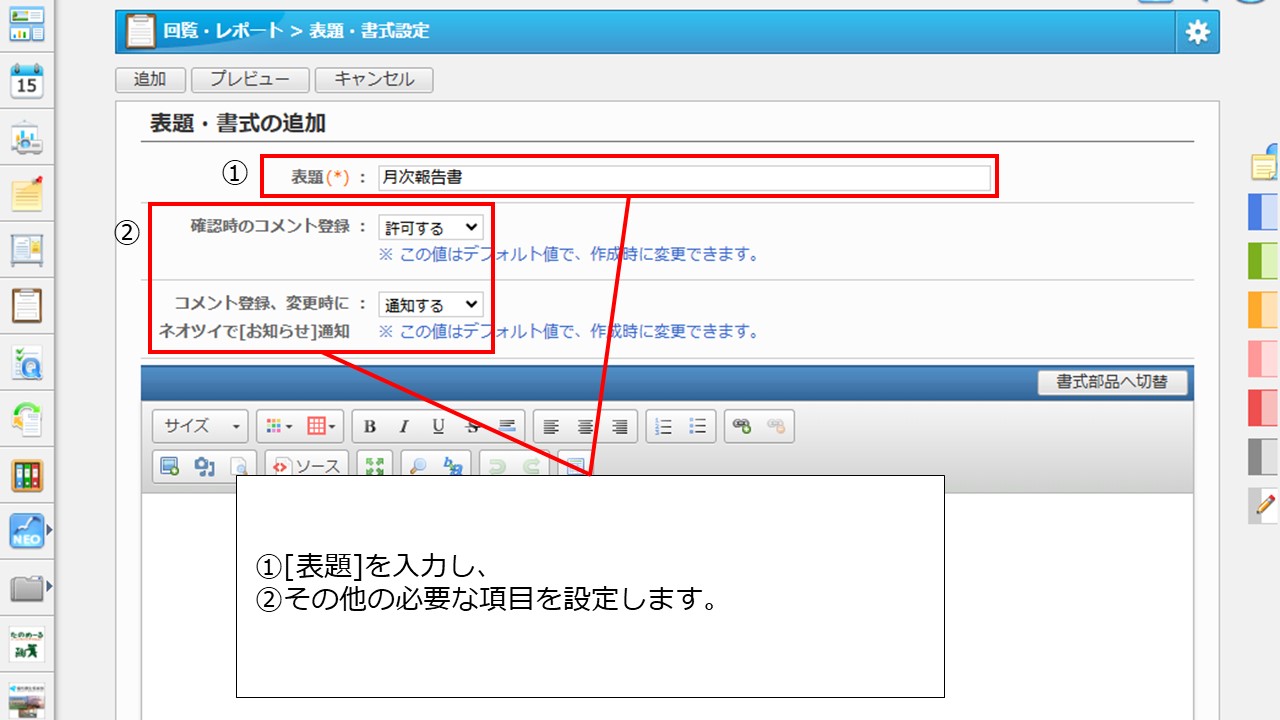
Task: Click the find magnifier icon in editor
Action: click(x=419, y=466)
